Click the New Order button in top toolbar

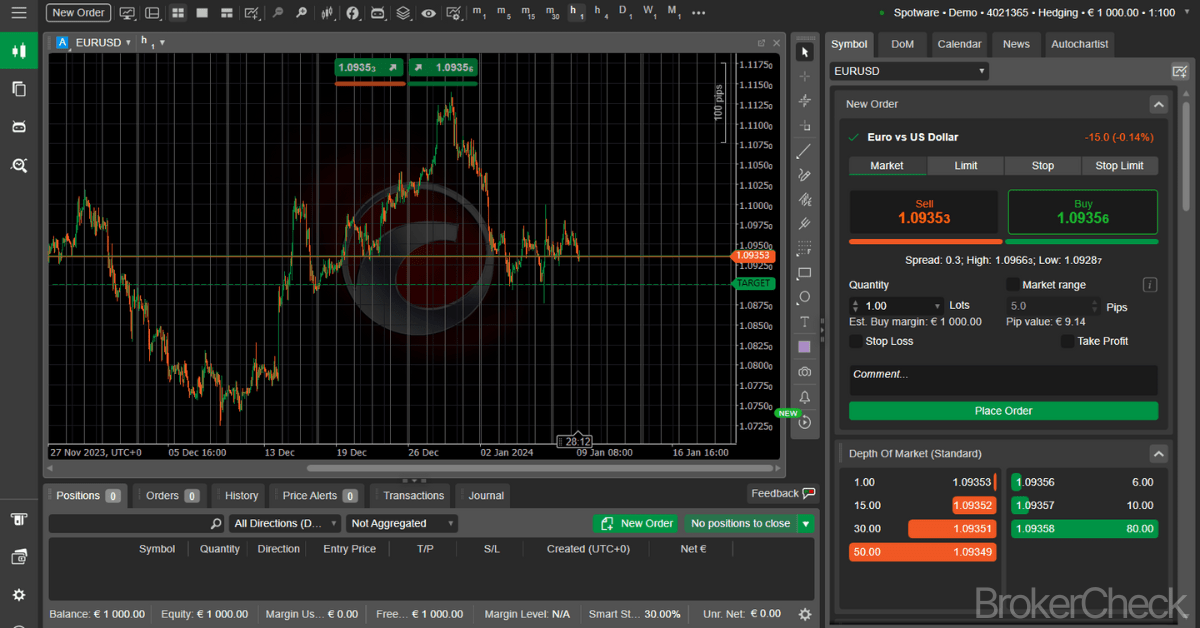click(x=78, y=13)
